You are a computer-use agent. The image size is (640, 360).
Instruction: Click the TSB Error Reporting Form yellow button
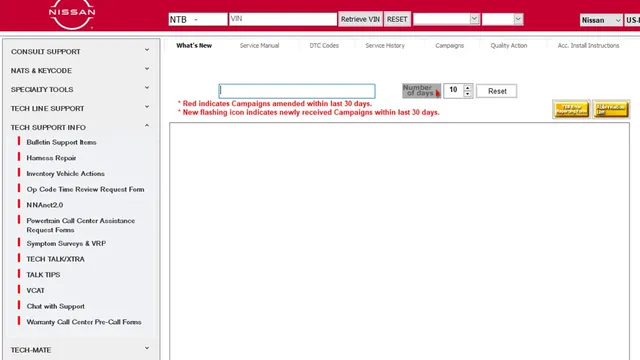(571, 109)
